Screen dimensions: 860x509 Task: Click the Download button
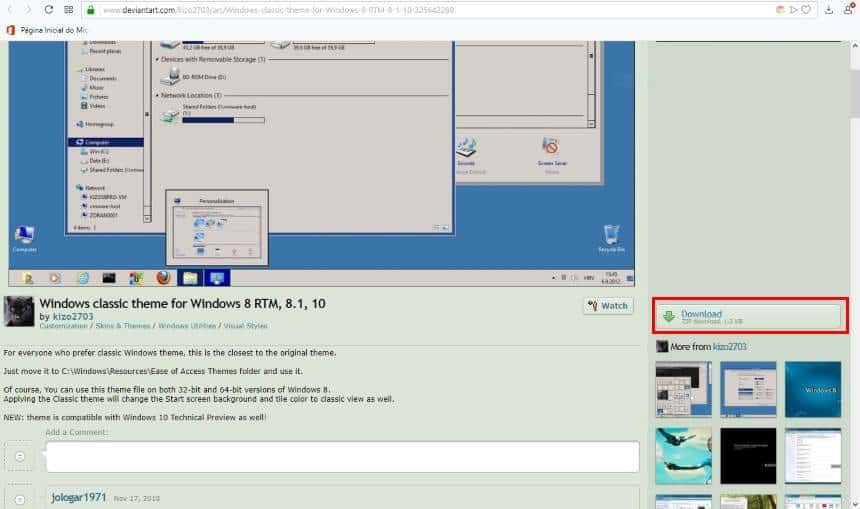click(x=750, y=316)
